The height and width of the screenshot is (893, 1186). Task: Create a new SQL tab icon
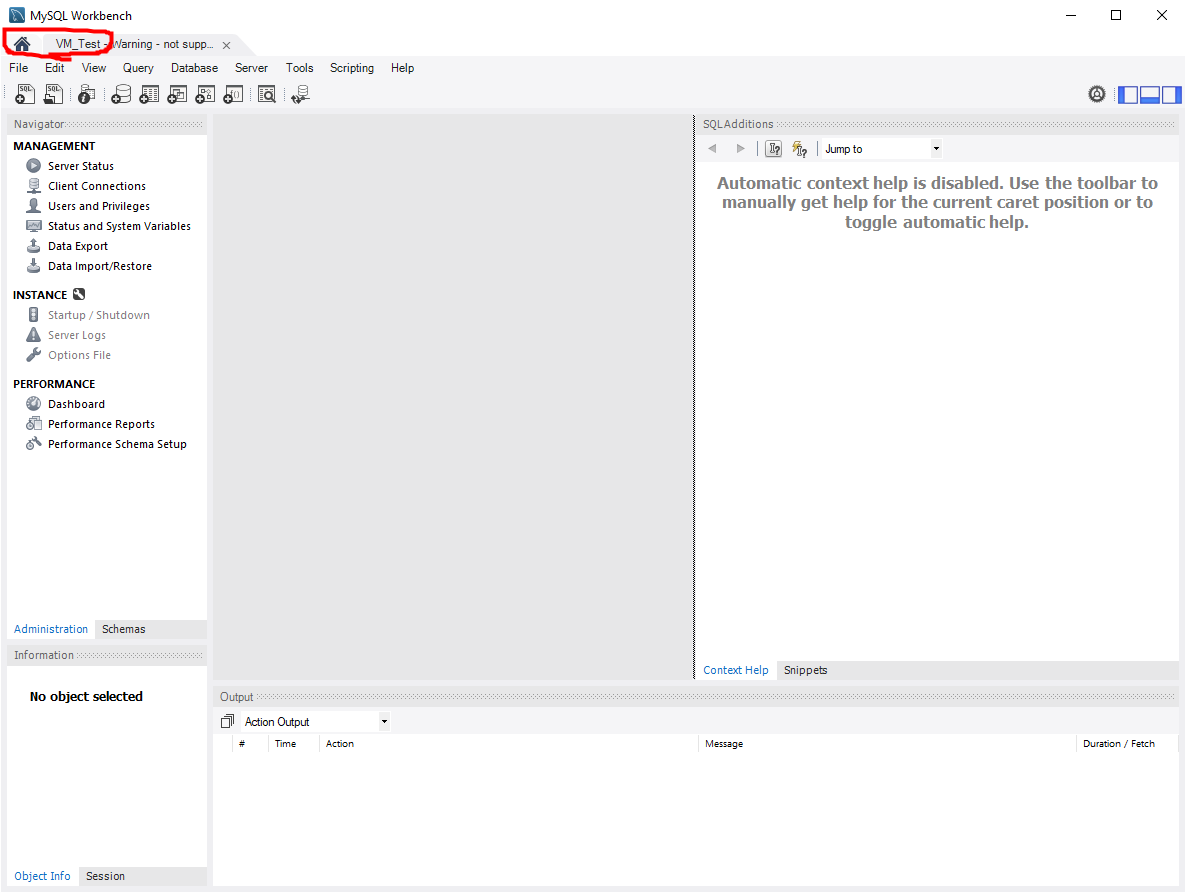[25, 95]
